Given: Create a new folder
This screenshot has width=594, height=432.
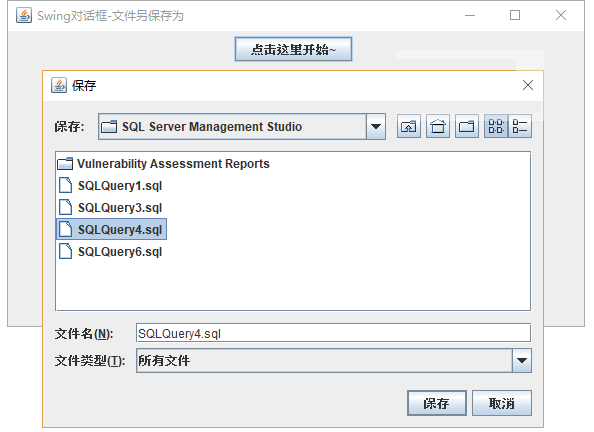Looking at the screenshot, I should pyautogui.click(x=467, y=126).
